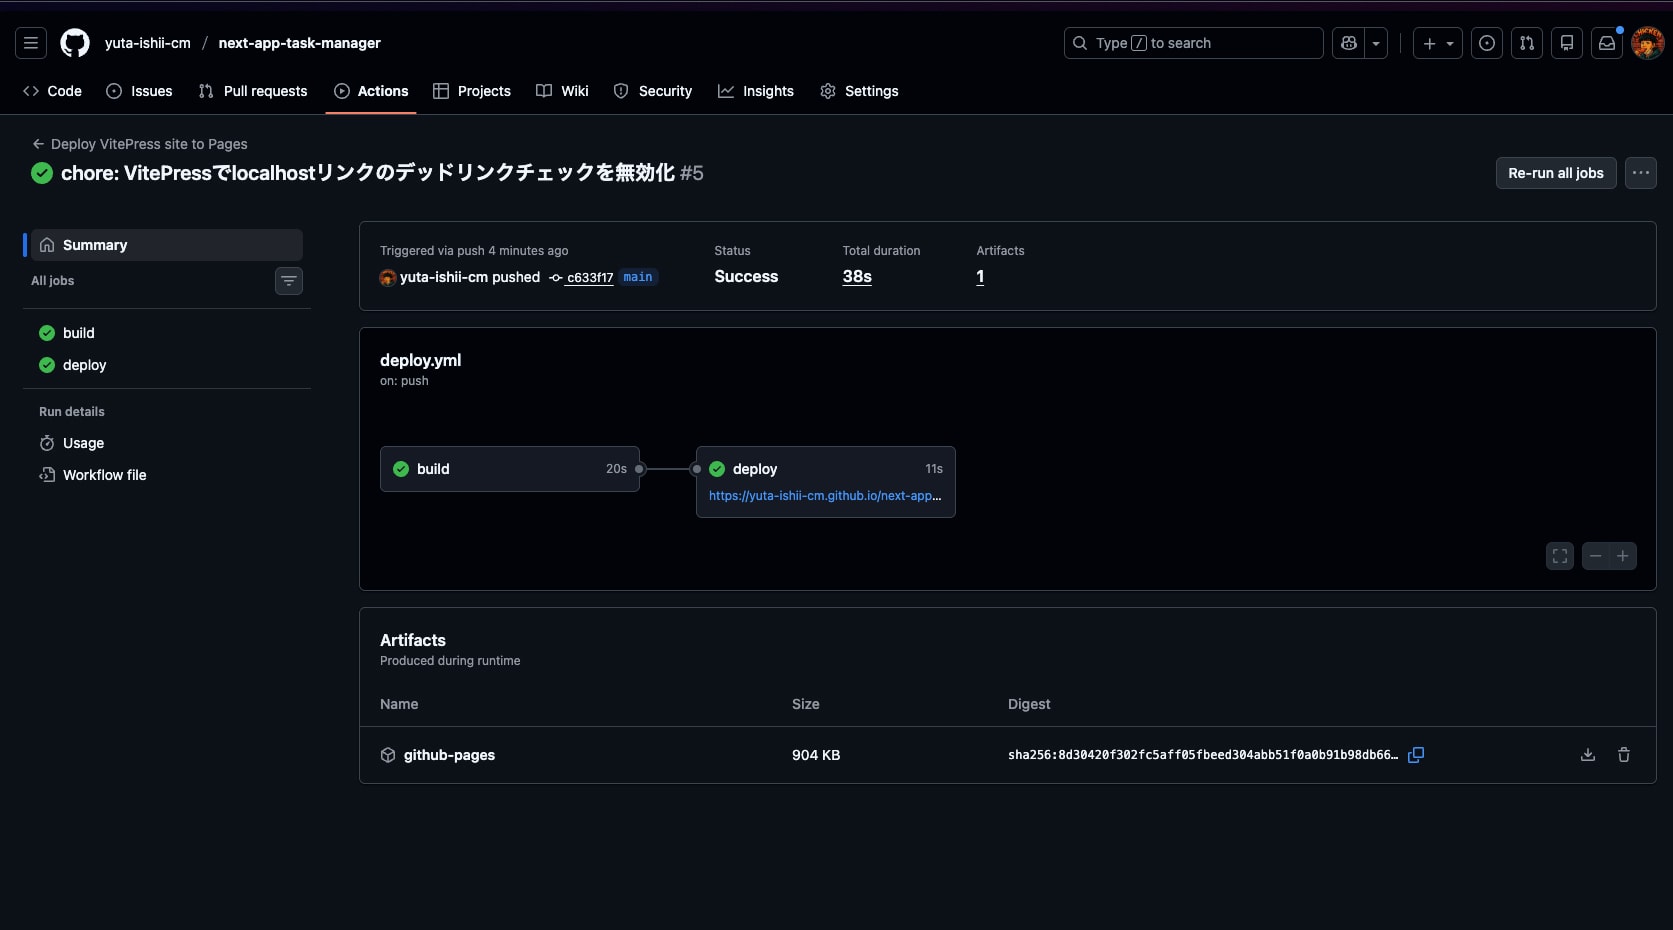
Task: Open the notifications inbox
Action: click(1606, 43)
